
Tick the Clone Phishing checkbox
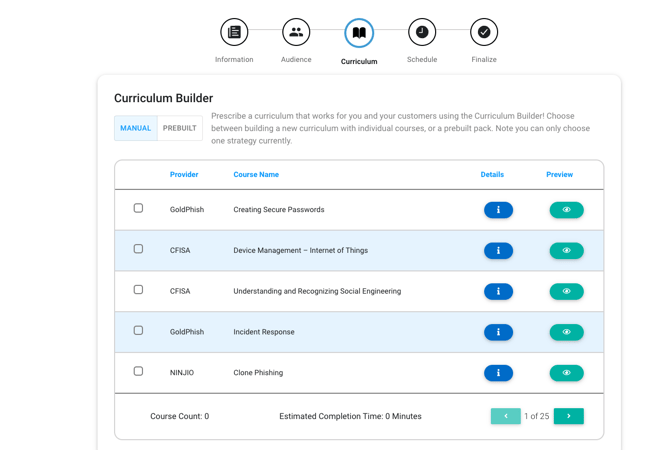(138, 371)
